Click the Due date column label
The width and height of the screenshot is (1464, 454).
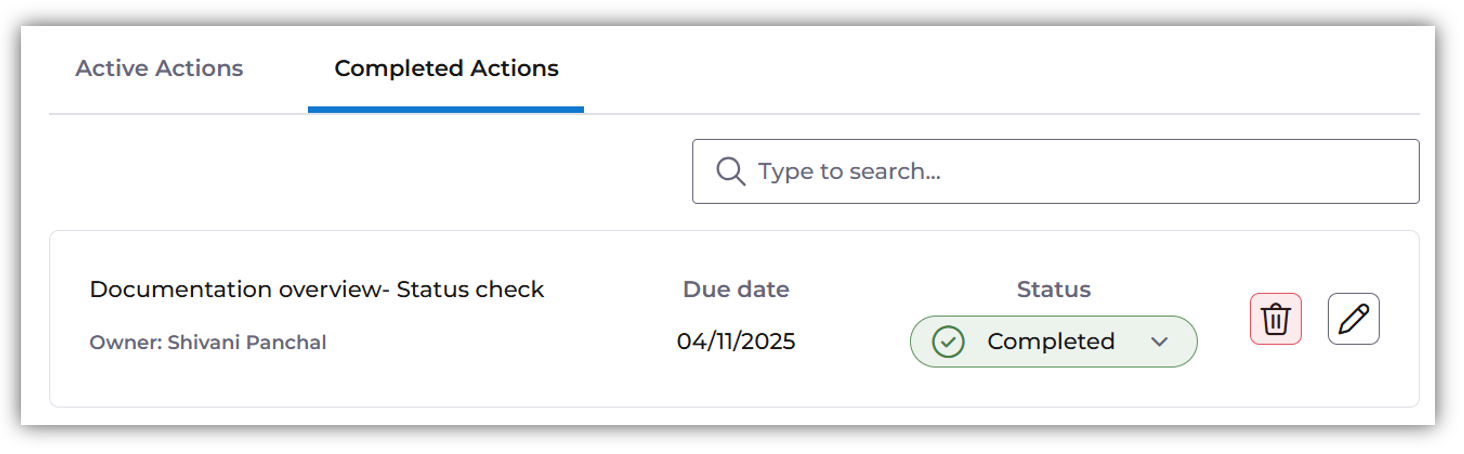(x=736, y=290)
